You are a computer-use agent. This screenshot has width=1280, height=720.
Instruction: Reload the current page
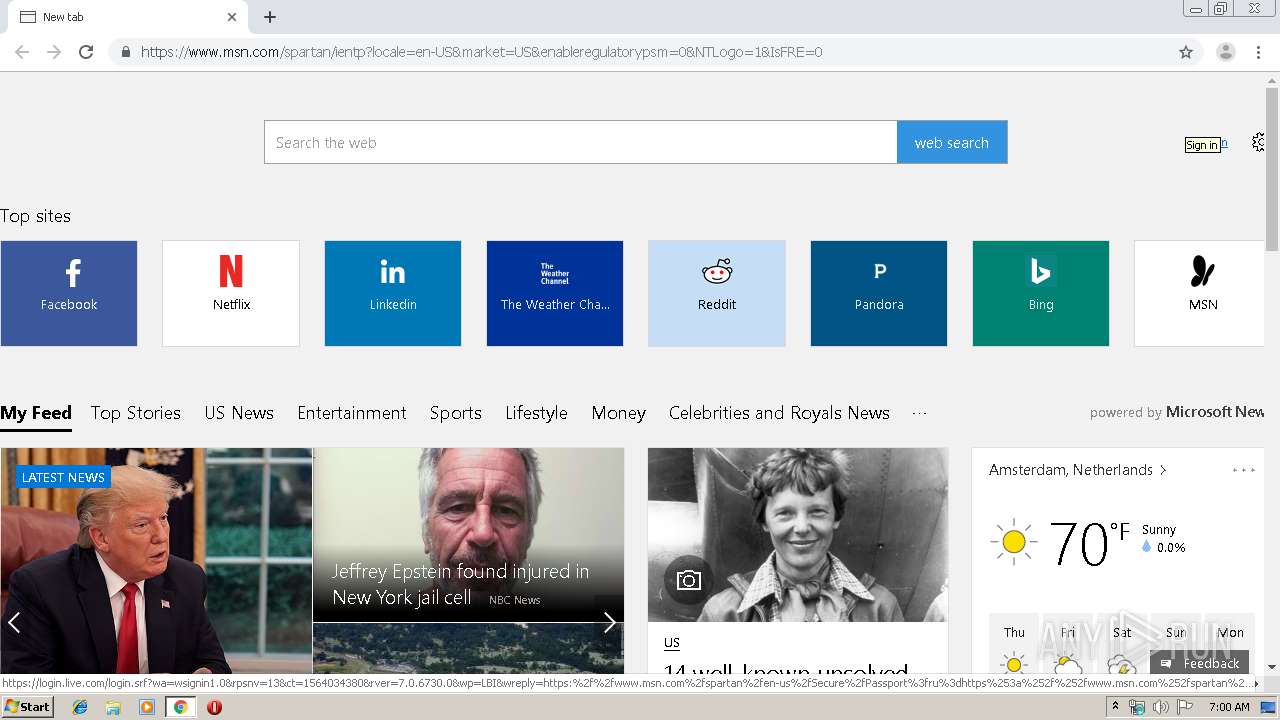[x=86, y=52]
